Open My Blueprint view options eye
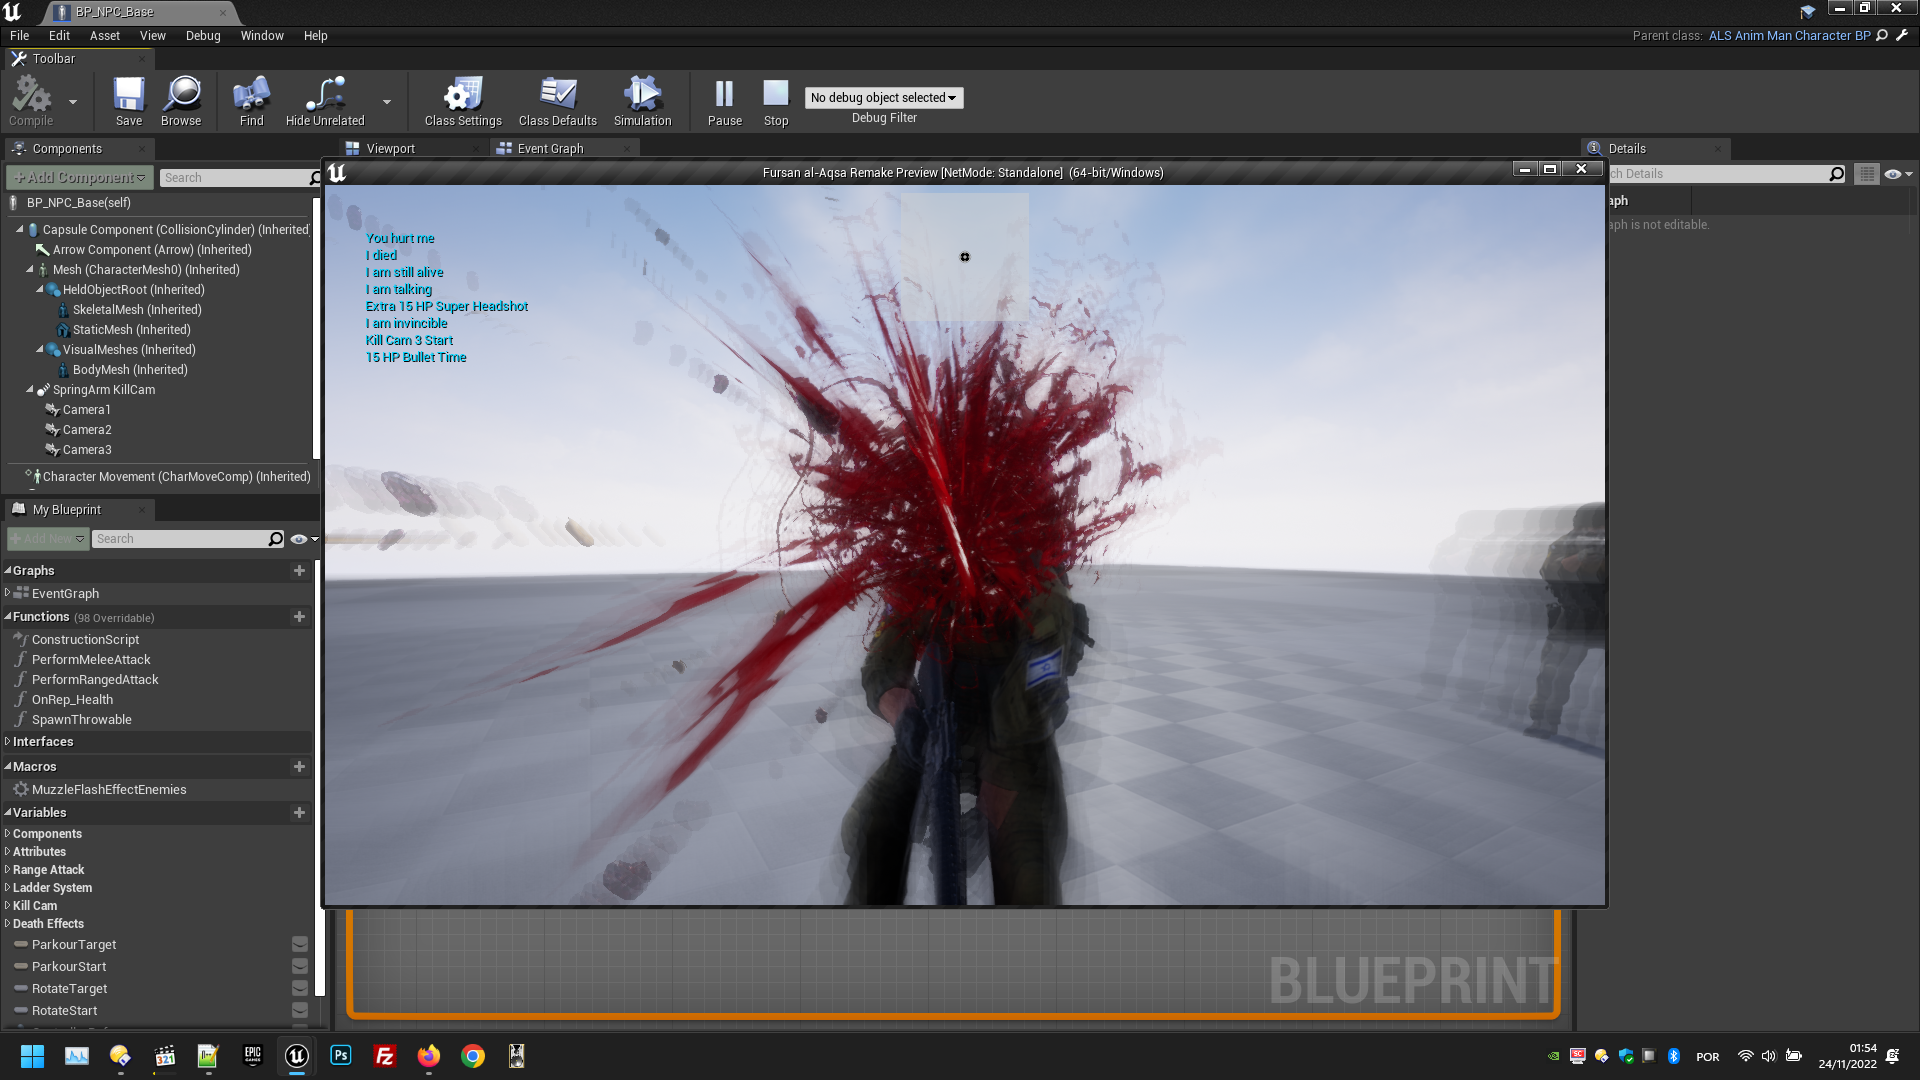The height and width of the screenshot is (1080, 1920). (x=303, y=539)
